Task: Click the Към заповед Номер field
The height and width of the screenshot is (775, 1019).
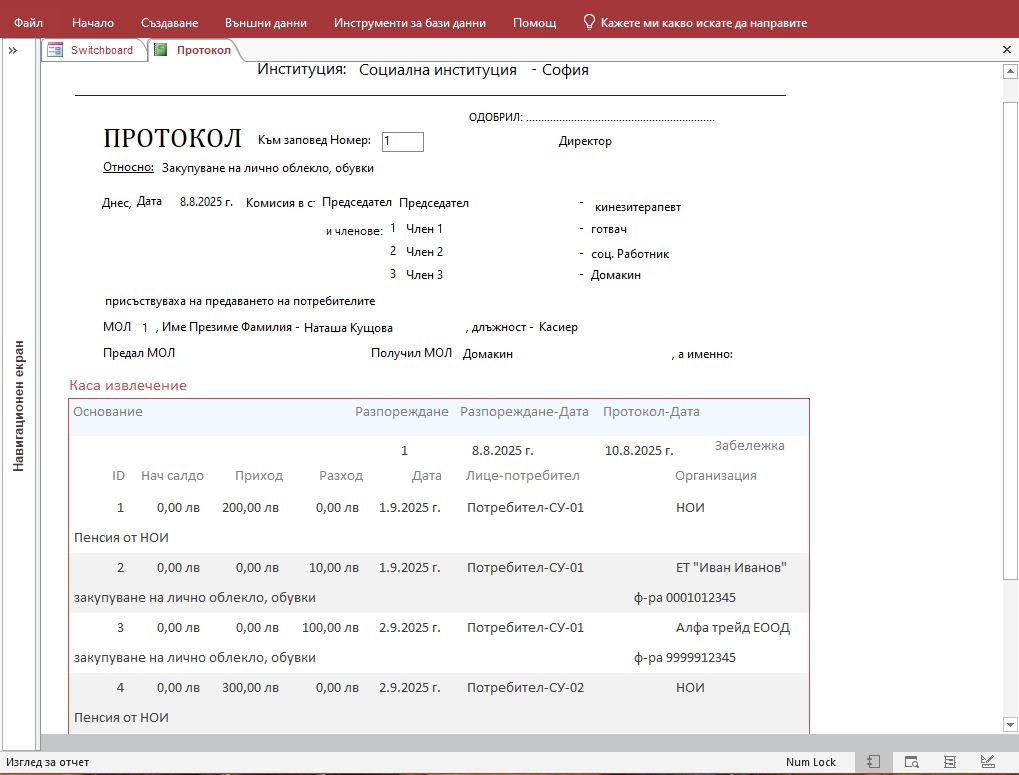Action: point(402,142)
